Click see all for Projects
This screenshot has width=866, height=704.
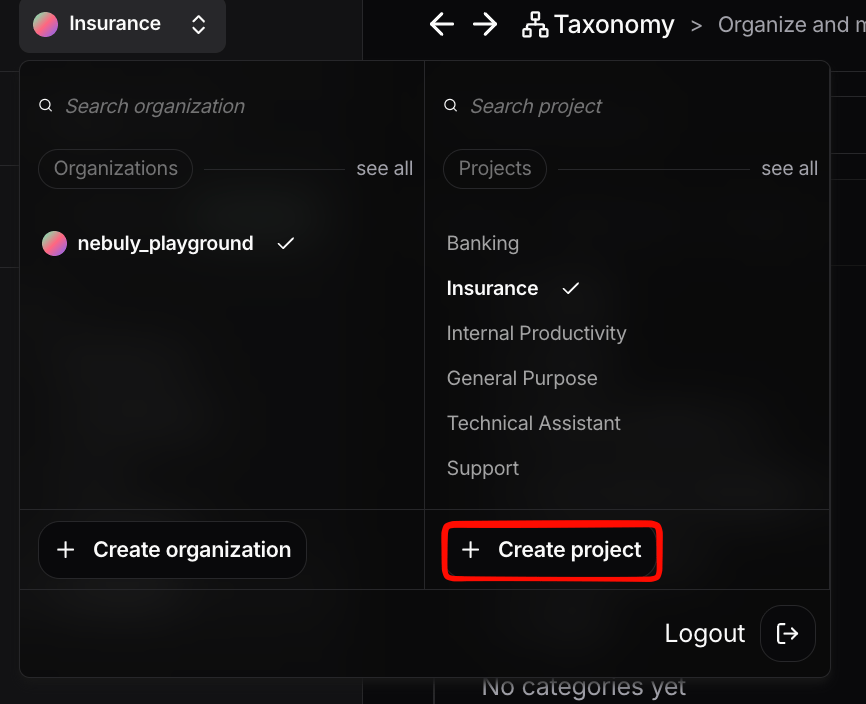[789, 168]
